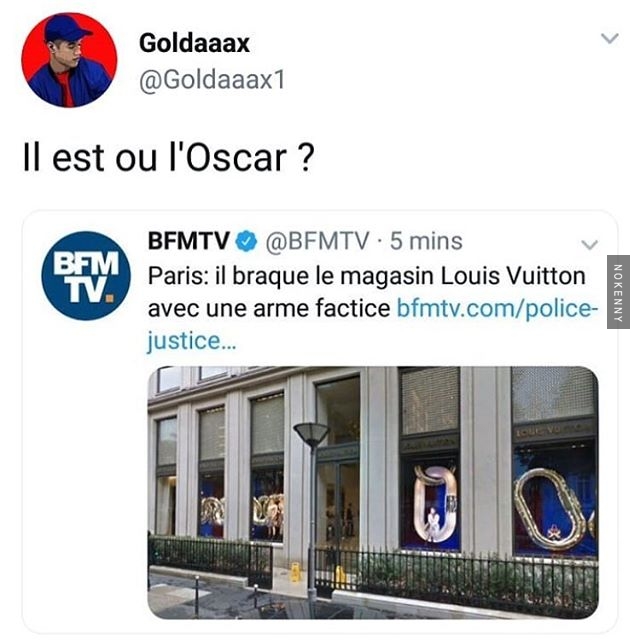
Task: Open the Louis Vuitton storefront photo
Action: tap(373, 492)
